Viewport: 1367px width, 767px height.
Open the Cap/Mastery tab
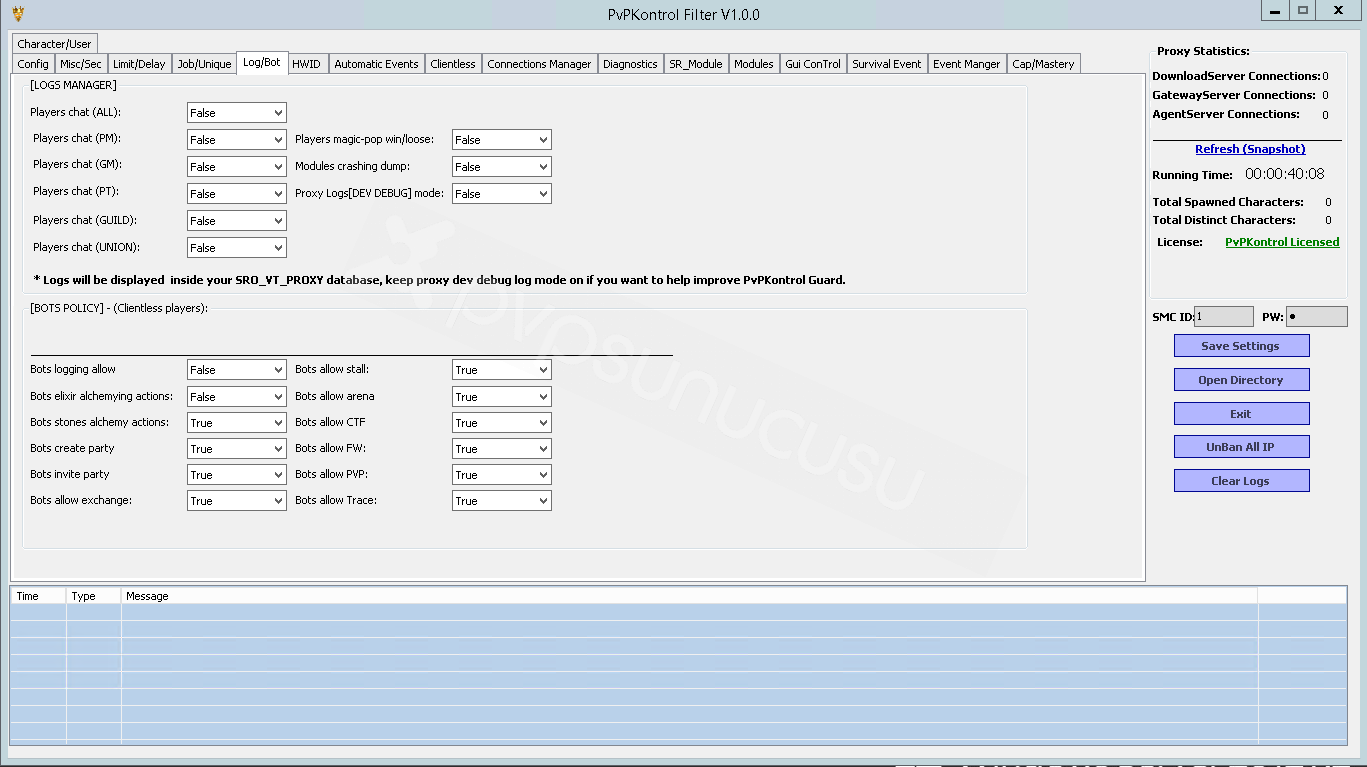tap(1043, 64)
